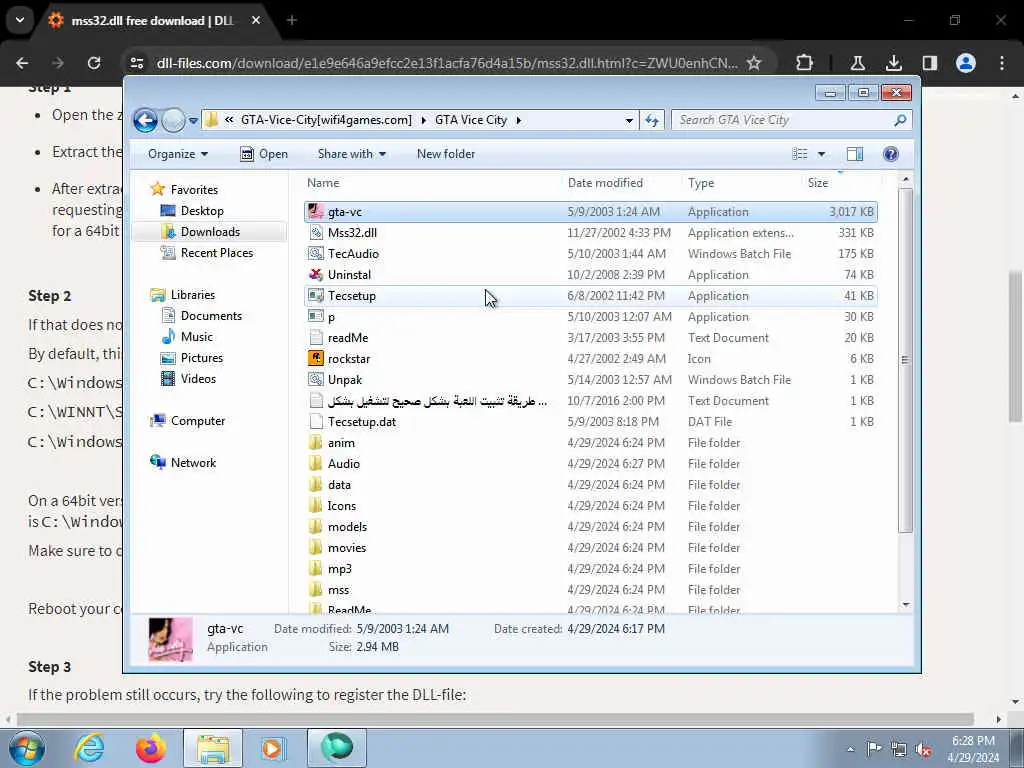Change view using the view icon
The width and height of the screenshot is (1024, 768).
click(x=800, y=154)
